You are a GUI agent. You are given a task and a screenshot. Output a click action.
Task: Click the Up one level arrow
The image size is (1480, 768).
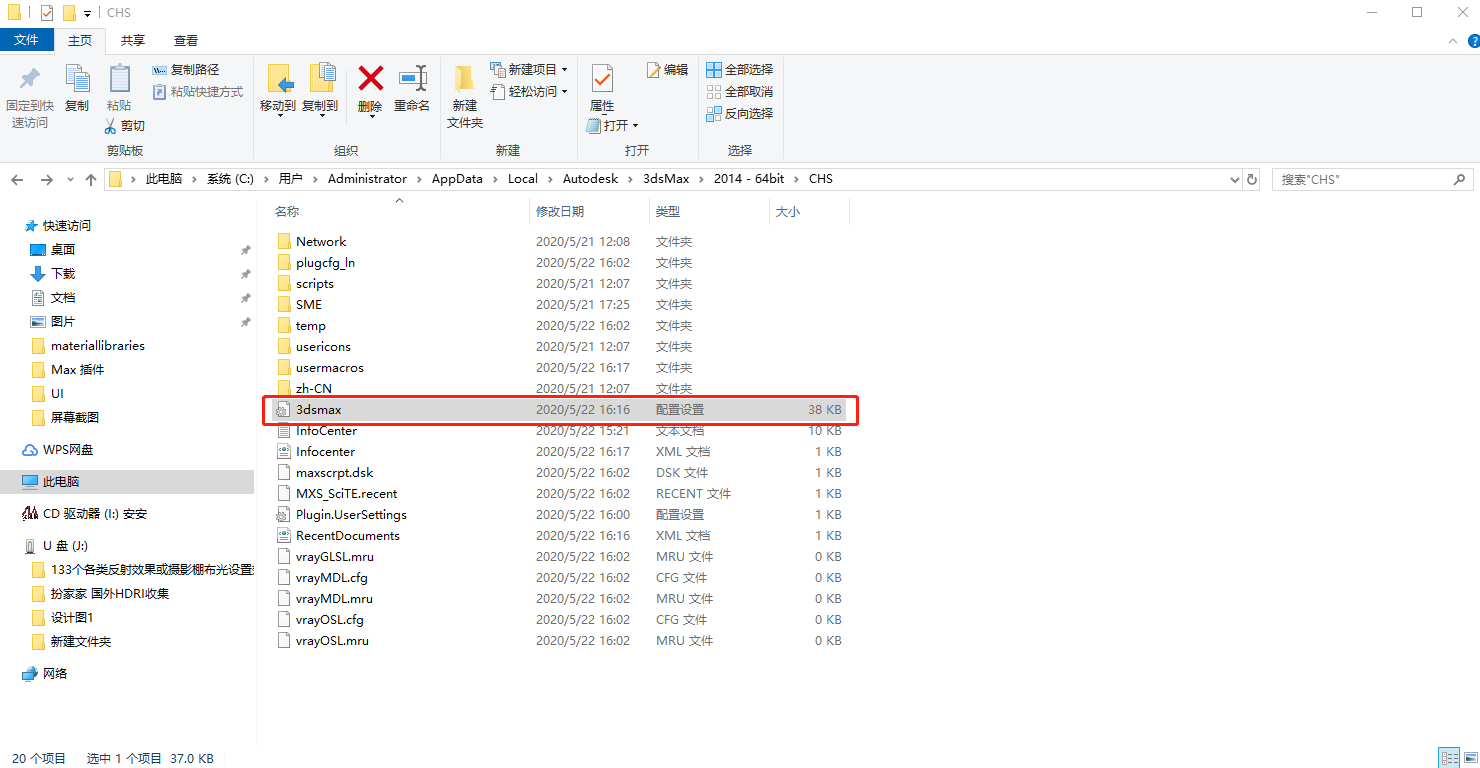(91, 180)
